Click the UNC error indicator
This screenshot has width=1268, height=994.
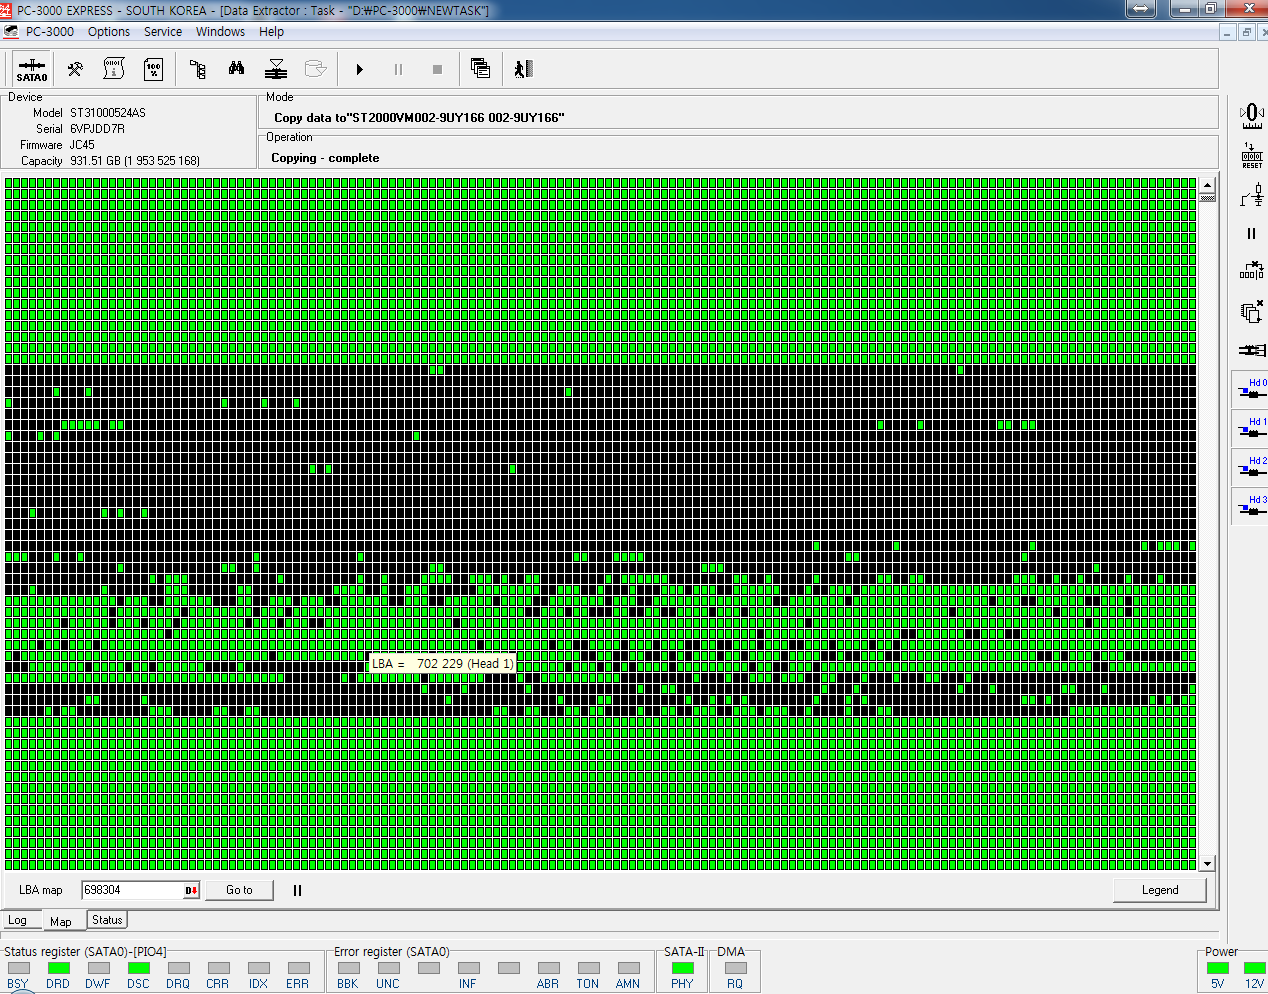388,968
